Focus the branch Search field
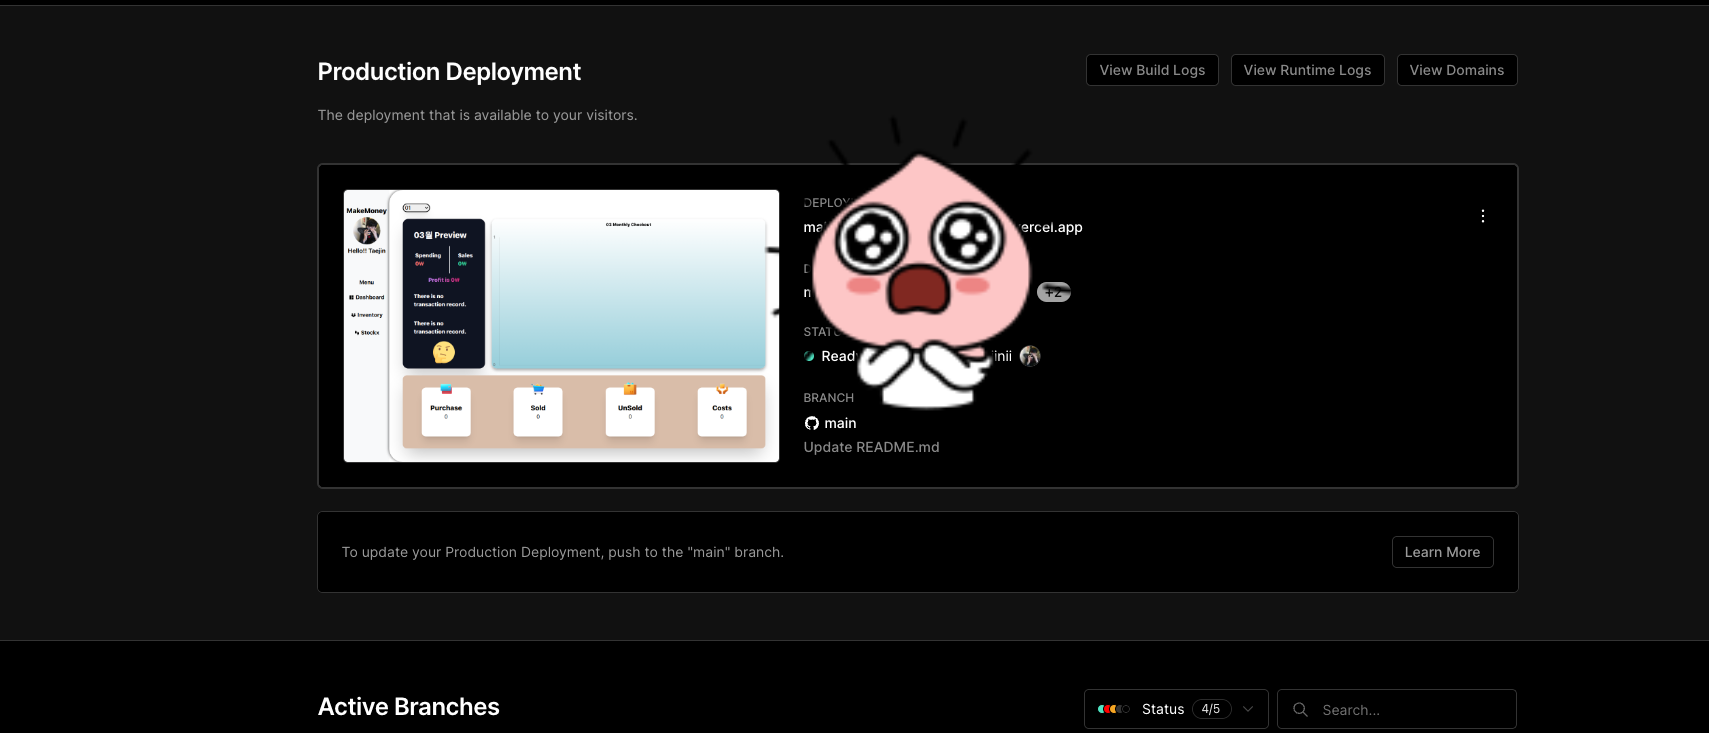1709x733 pixels. click(x=1397, y=709)
